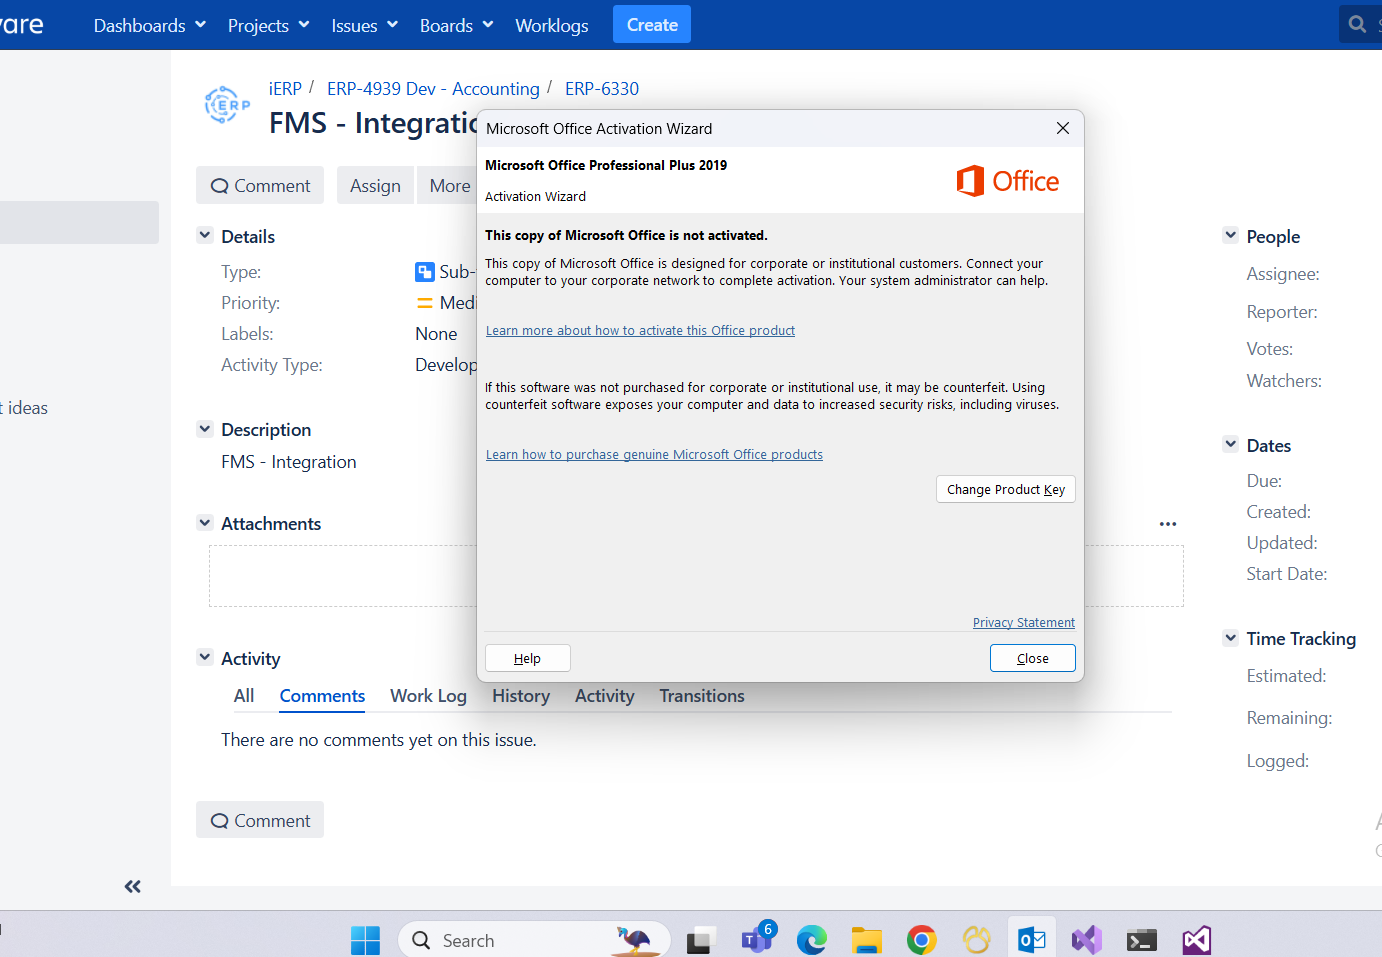Switch to the All activity tab
Viewport: 1382px width, 957px height.
coord(244,696)
